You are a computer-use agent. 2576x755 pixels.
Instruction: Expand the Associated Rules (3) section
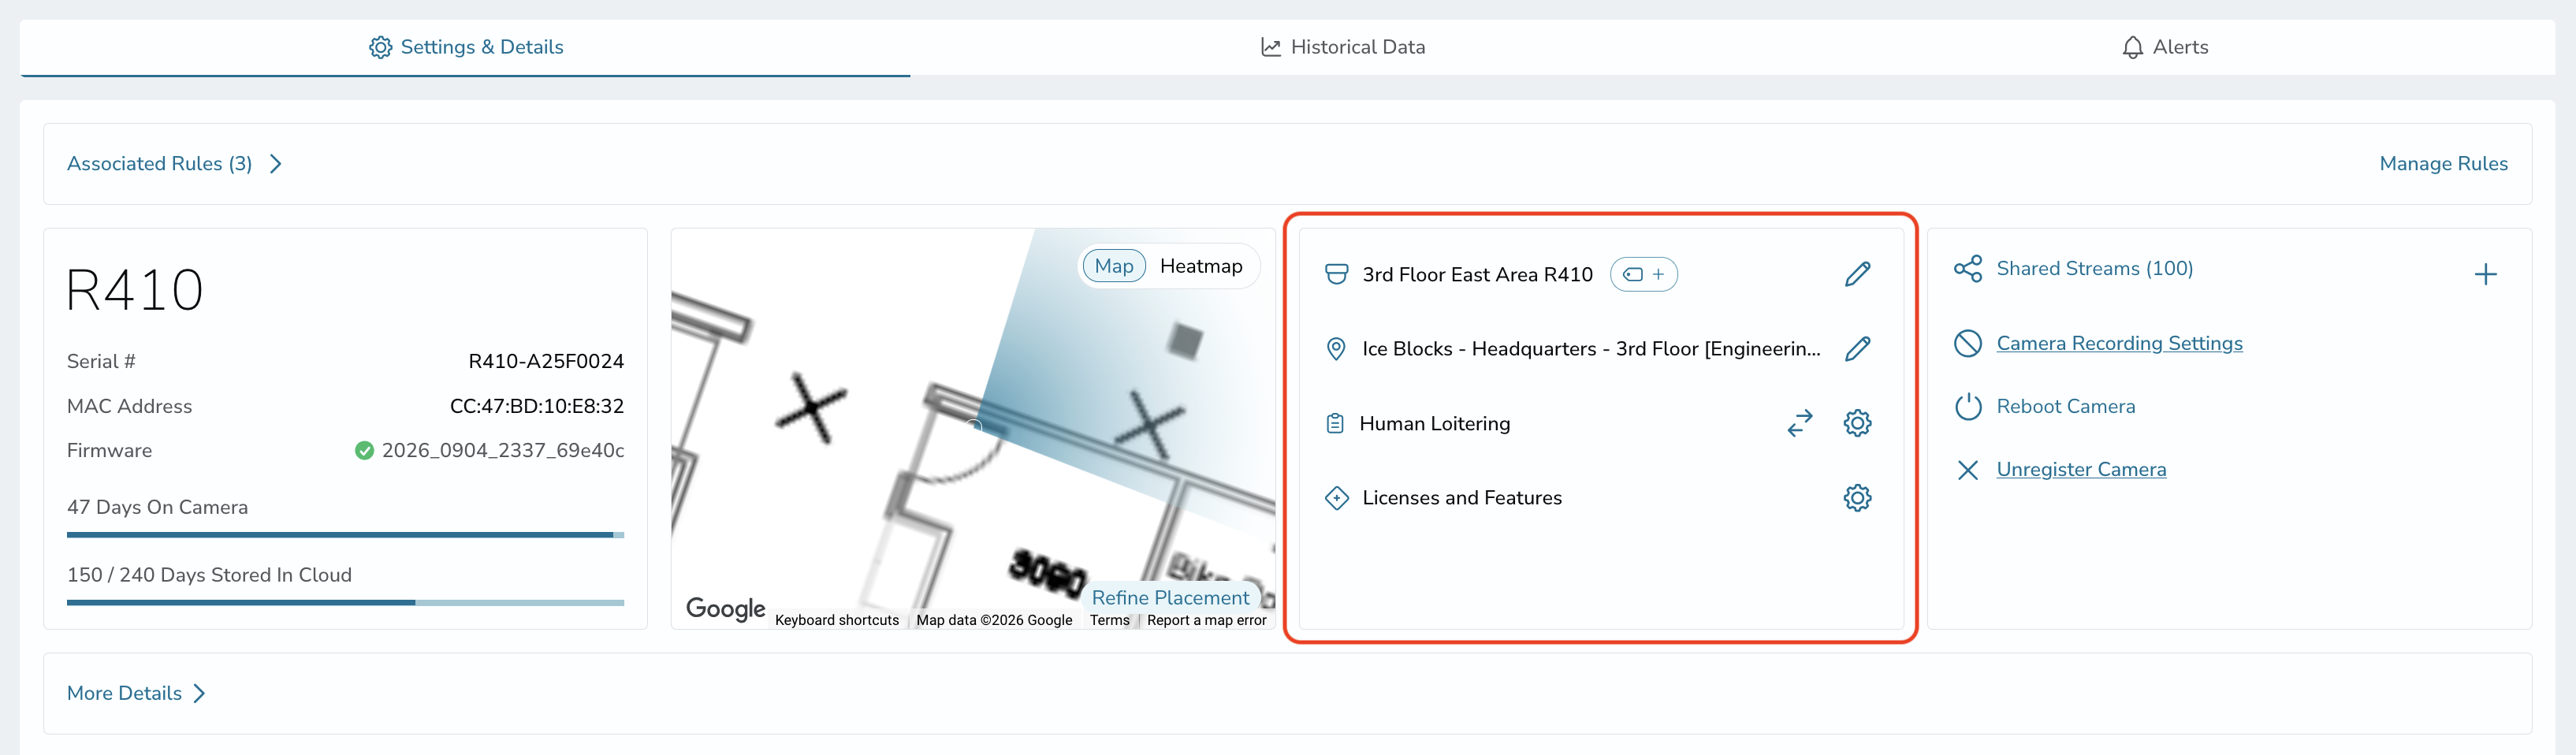click(175, 164)
